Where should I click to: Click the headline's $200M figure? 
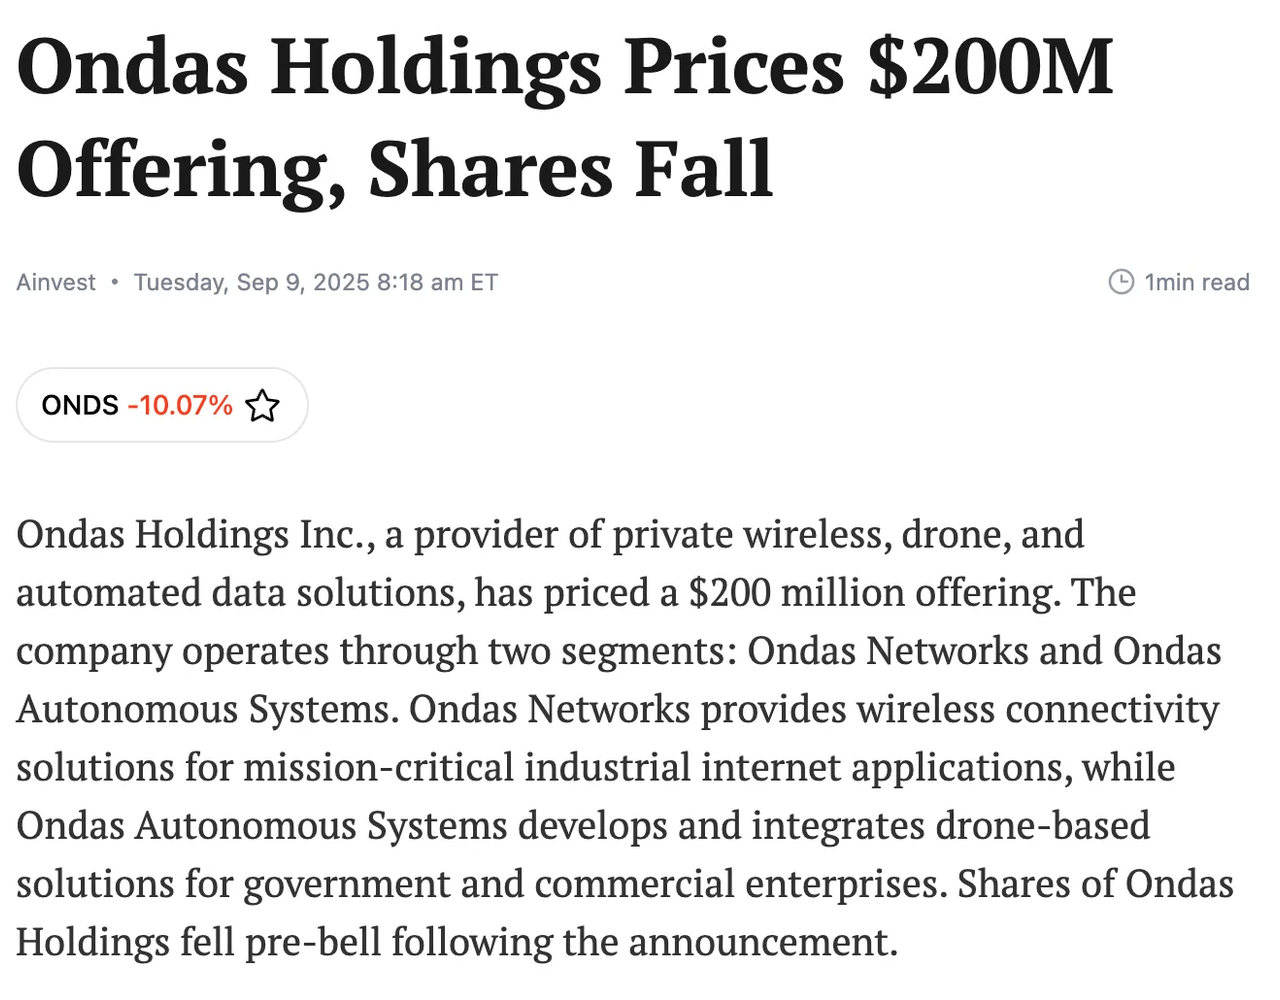click(x=990, y=67)
